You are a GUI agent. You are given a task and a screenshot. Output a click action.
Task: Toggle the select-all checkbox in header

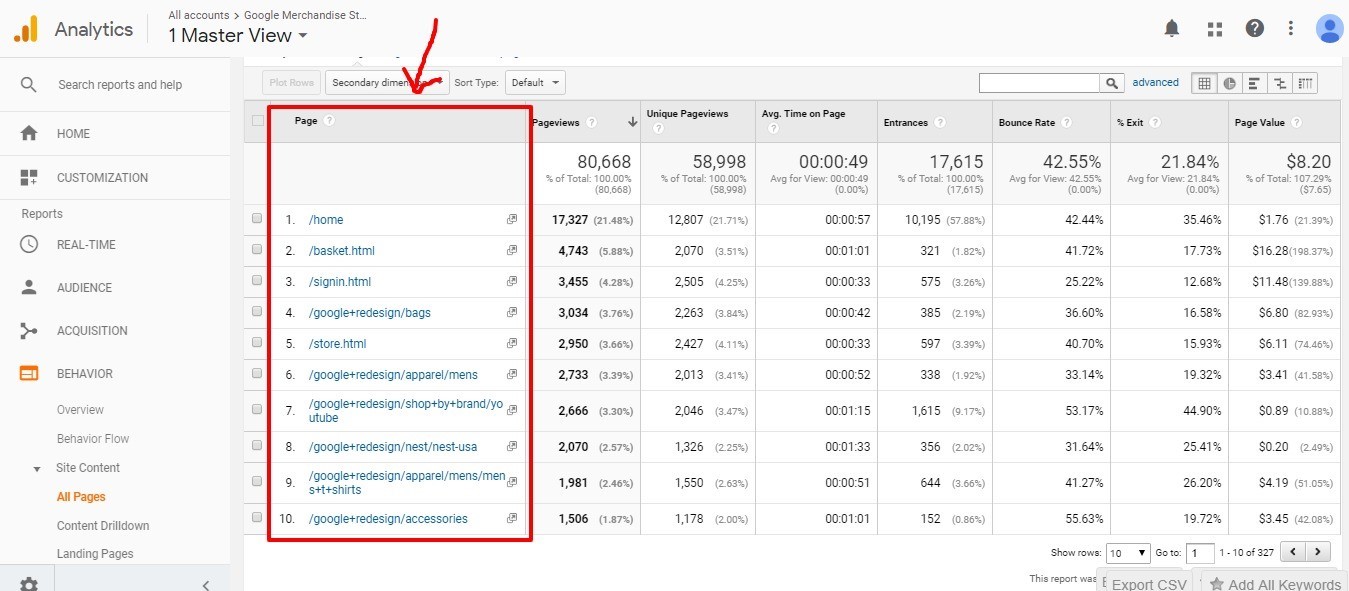tap(258, 121)
